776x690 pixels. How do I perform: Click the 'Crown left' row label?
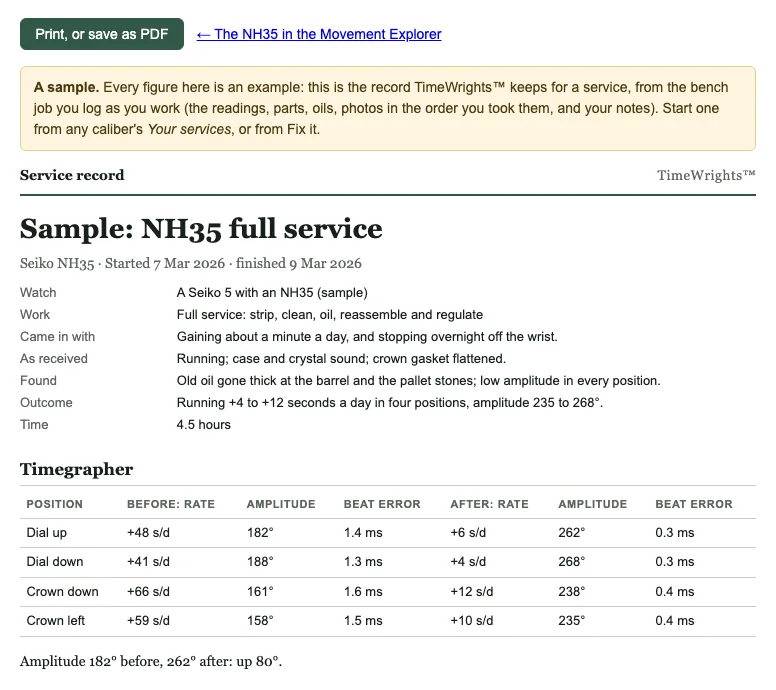(56, 621)
